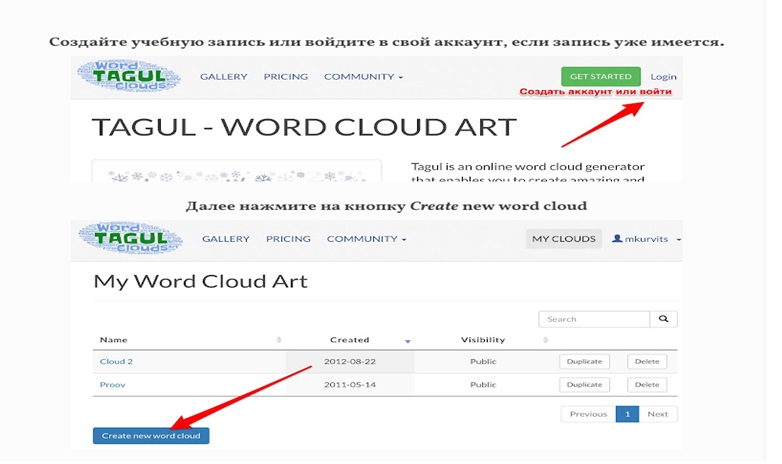The width and height of the screenshot is (782, 464).
Task: Open the MY CLOUDS tab
Action: pyautogui.click(x=564, y=238)
